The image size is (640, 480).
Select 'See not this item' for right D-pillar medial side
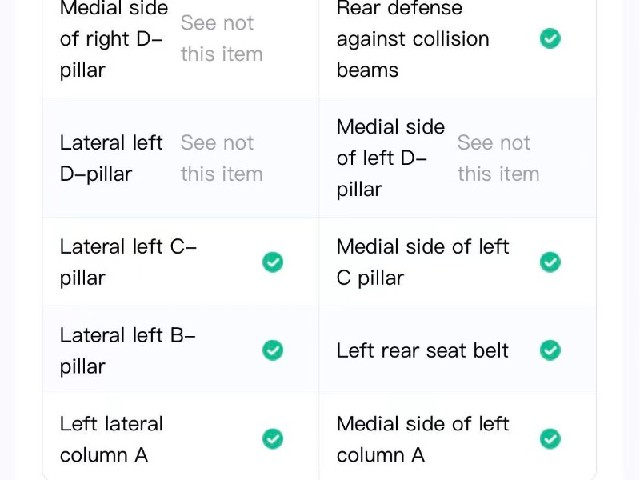coord(222,39)
